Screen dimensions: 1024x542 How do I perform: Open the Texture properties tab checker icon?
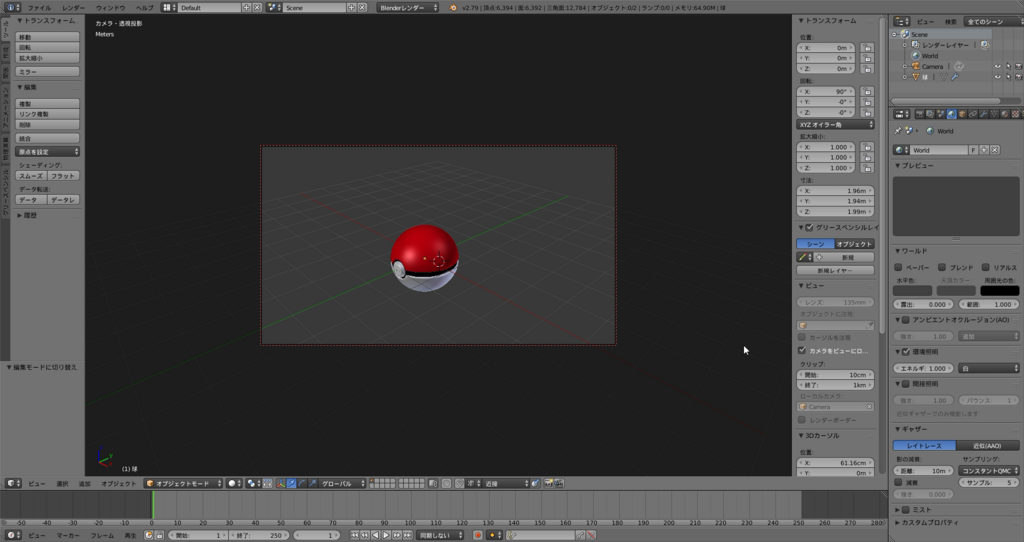click(x=1015, y=114)
